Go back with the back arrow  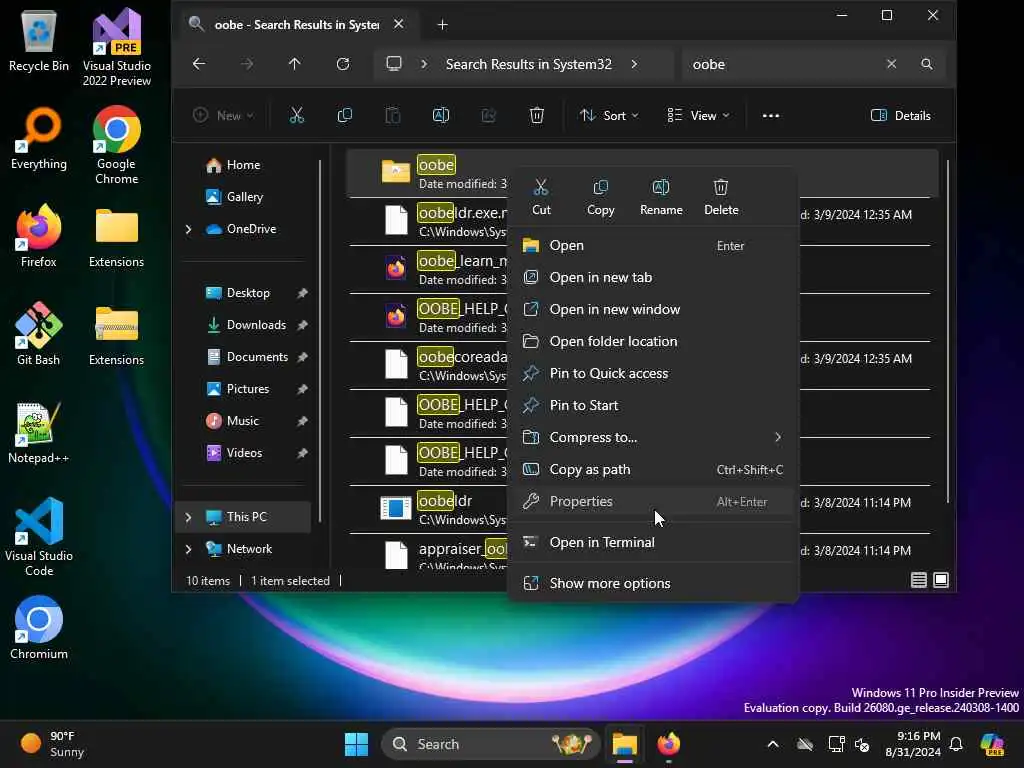tap(199, 64)
